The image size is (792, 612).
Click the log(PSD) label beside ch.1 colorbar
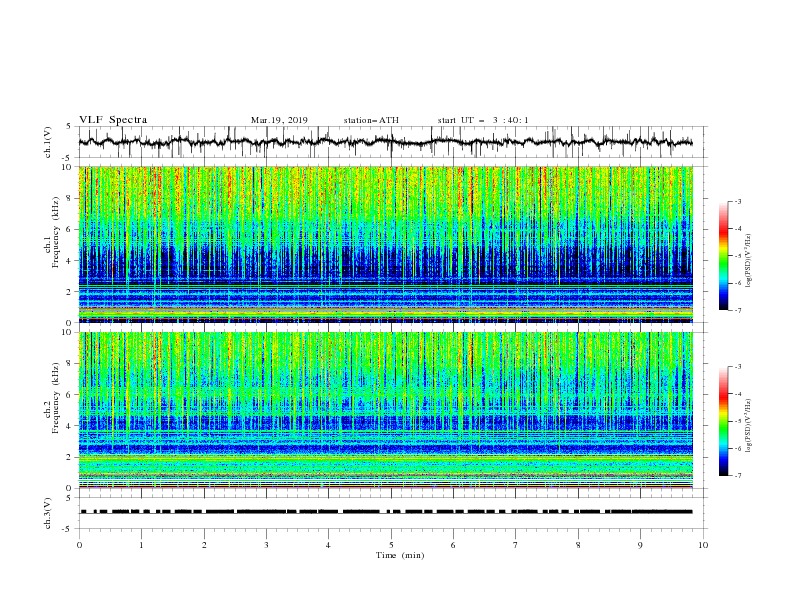tap(749, 260)
